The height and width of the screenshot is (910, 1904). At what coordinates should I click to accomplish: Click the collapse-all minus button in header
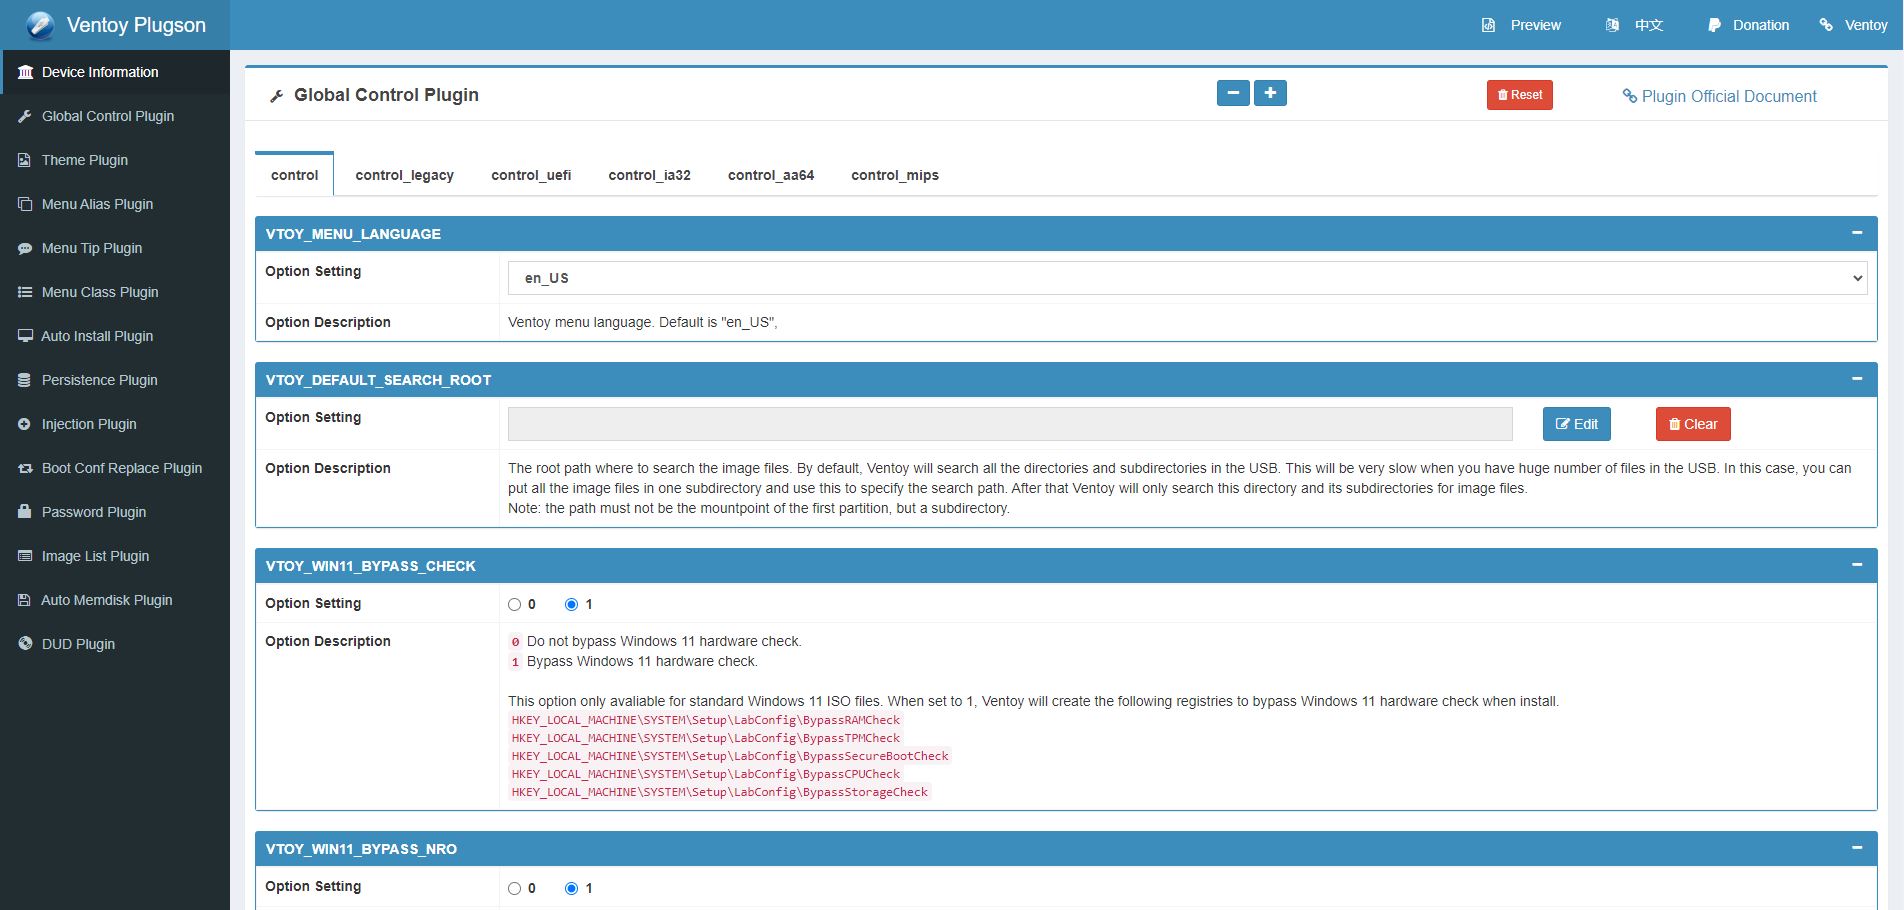click(x=1233, y=93)
